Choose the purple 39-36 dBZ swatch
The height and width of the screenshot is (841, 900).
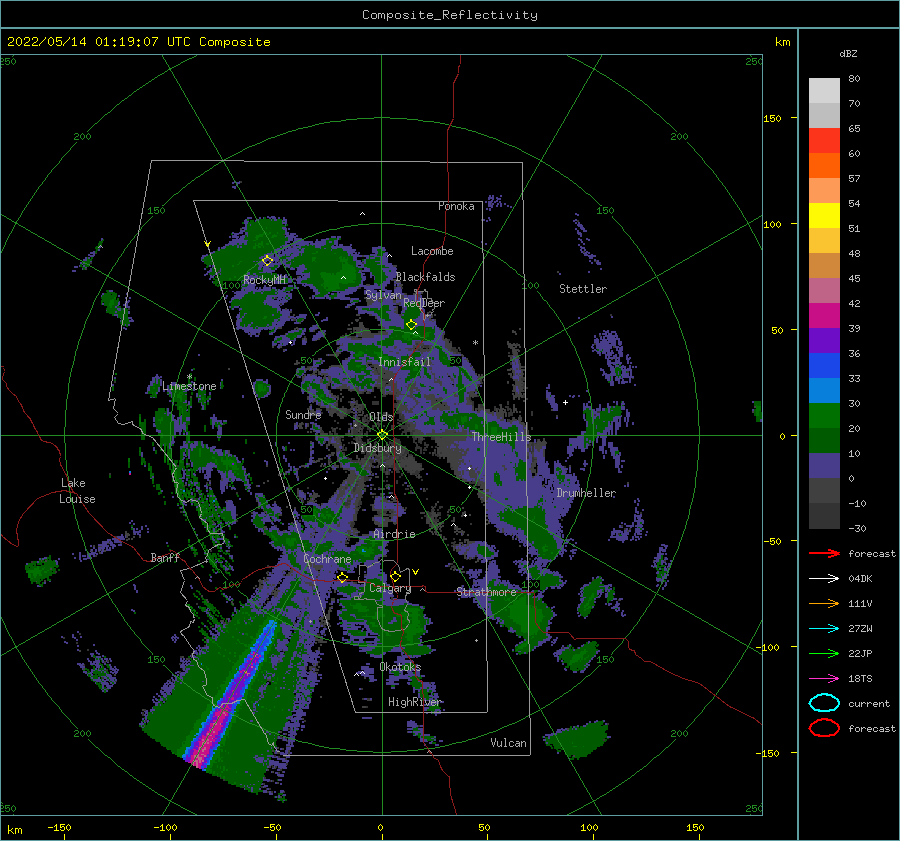[824, 341]
